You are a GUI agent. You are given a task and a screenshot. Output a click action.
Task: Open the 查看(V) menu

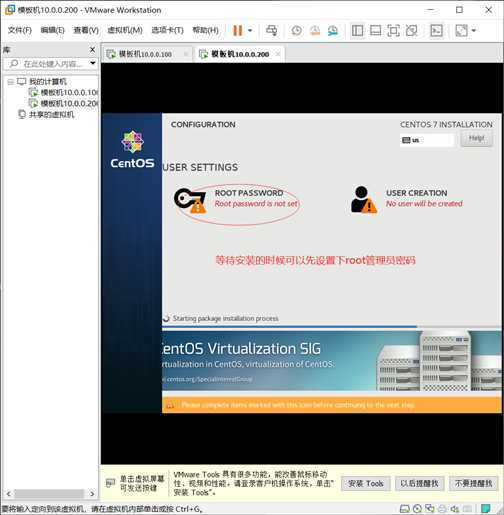click(x=86, y=30)
